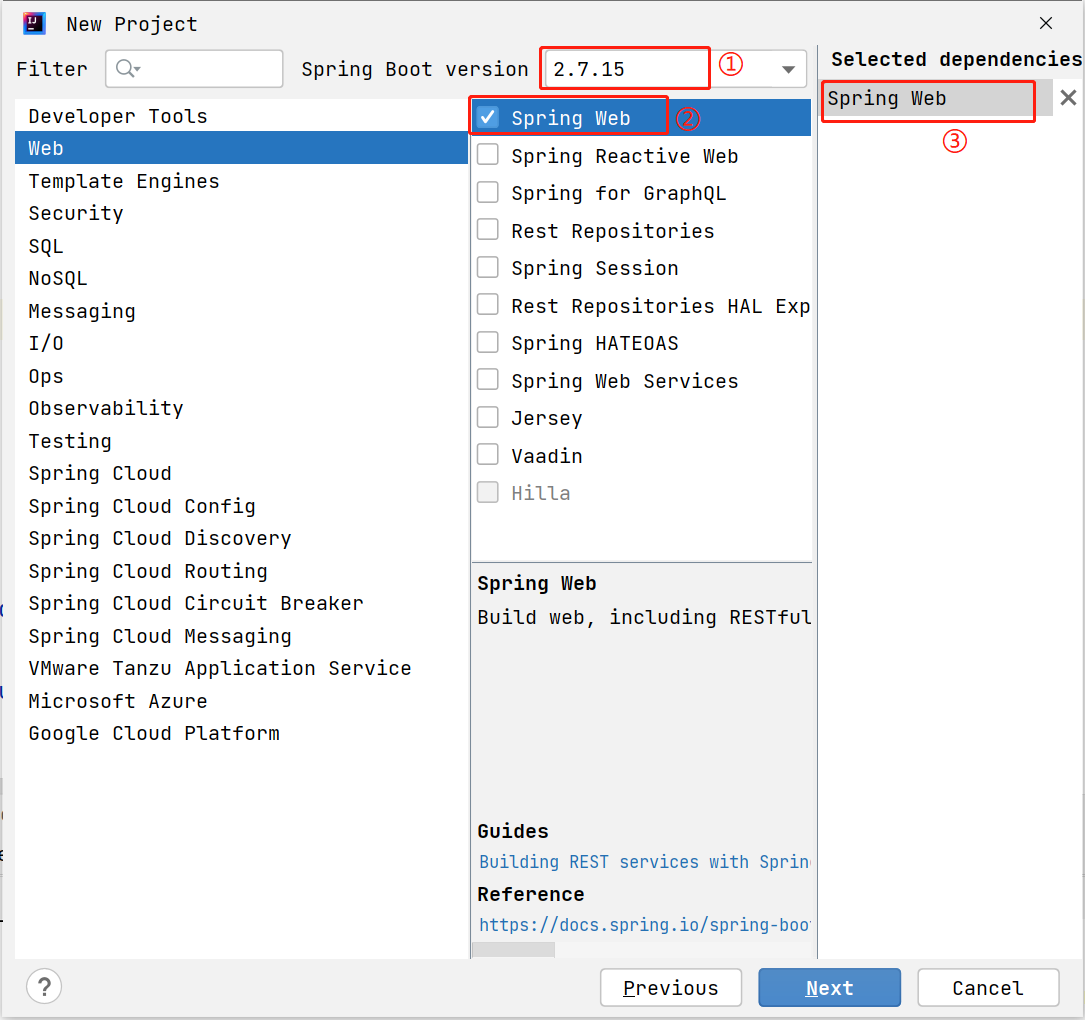
Task: Click the Next button
Action: 830,987
